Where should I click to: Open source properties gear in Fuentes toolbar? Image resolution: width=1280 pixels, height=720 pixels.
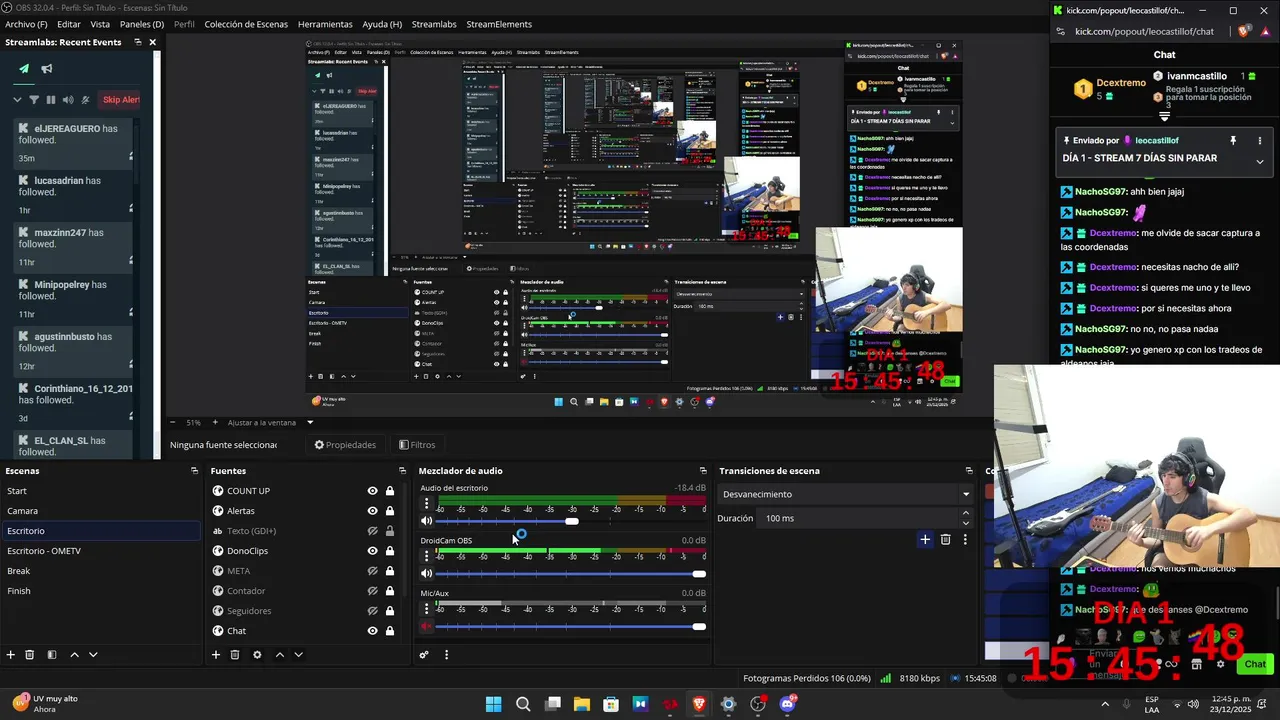click(257, 655)
